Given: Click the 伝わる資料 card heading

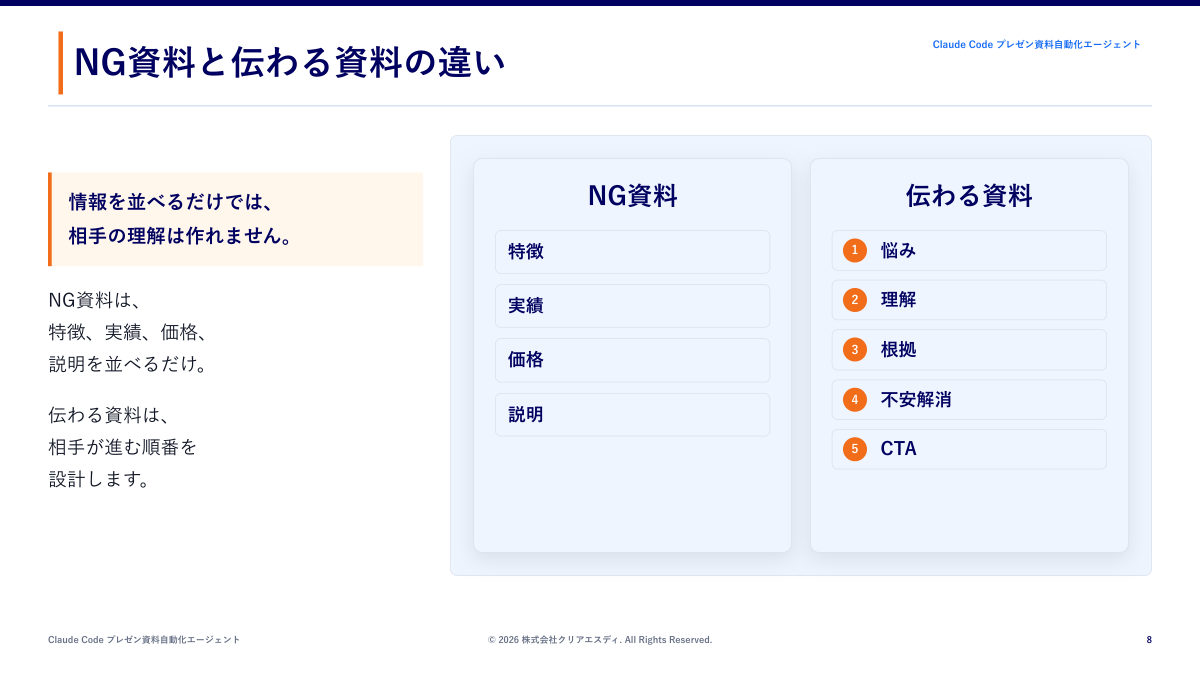Looking at the screenshot, I should 969,196.
